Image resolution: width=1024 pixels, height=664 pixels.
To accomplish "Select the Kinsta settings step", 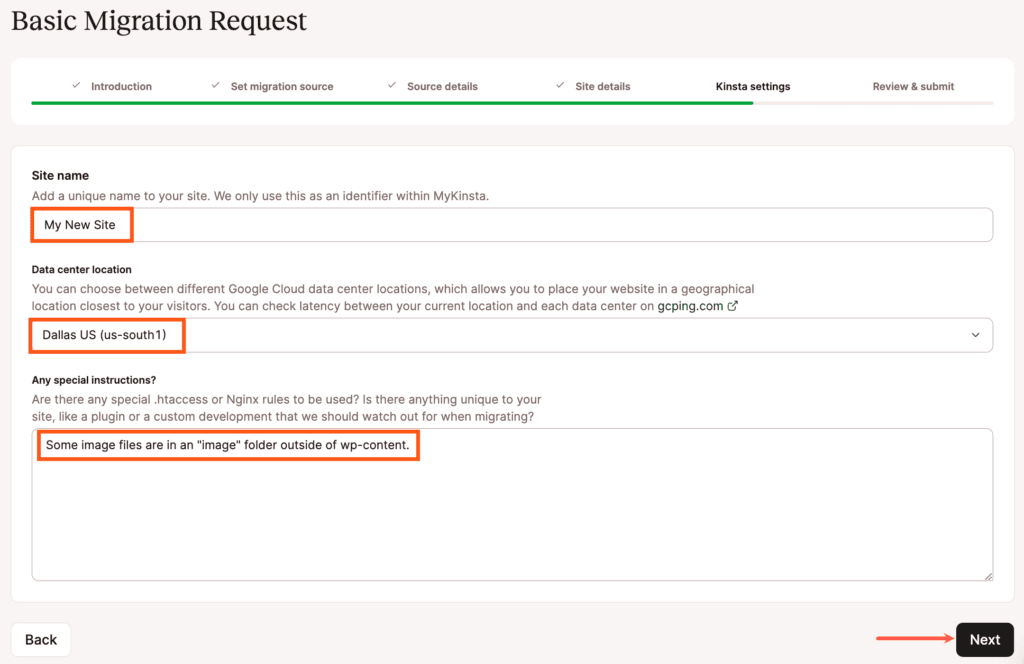I will coord(753,86).
